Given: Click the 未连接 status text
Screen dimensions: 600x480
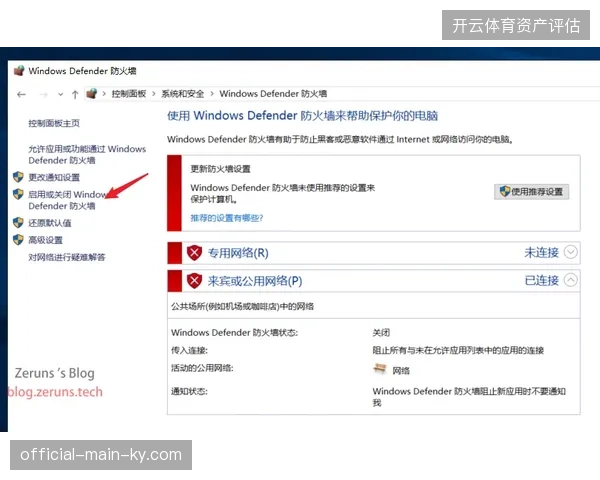Looking at the screenshot, I should coord(541,253).
